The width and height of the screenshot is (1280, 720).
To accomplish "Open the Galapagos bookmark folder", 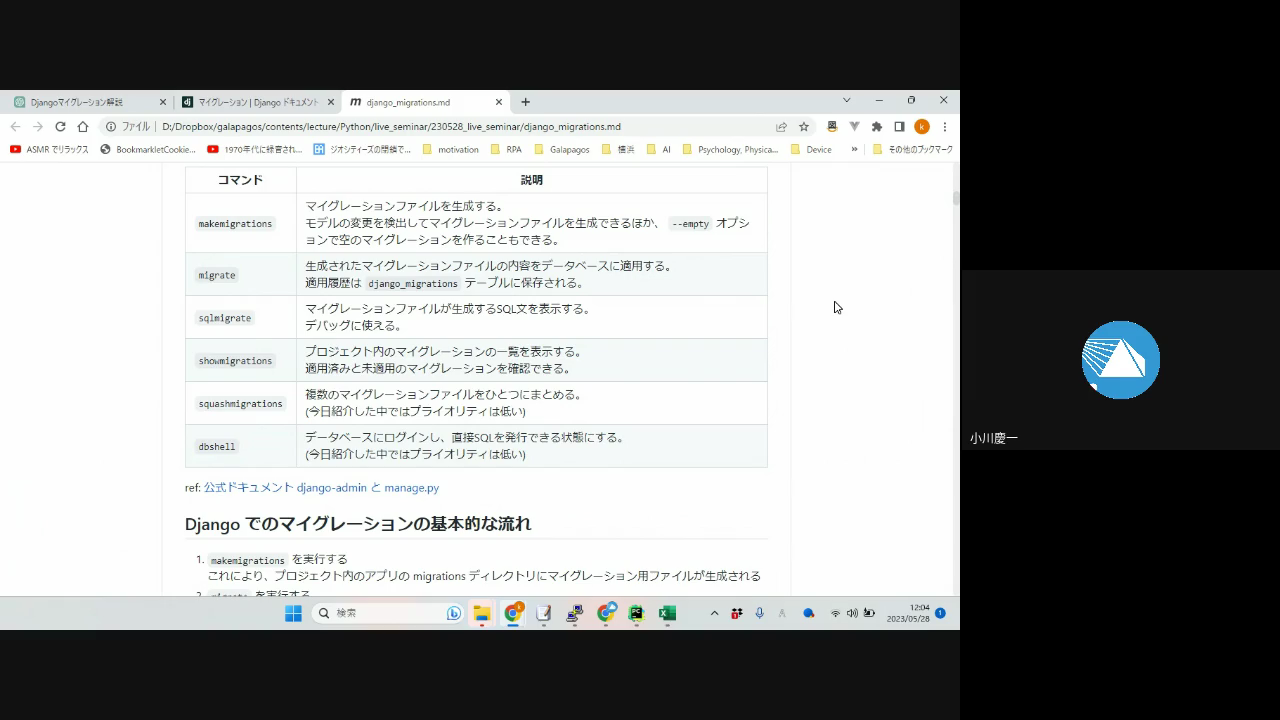I will coord(561,150).
